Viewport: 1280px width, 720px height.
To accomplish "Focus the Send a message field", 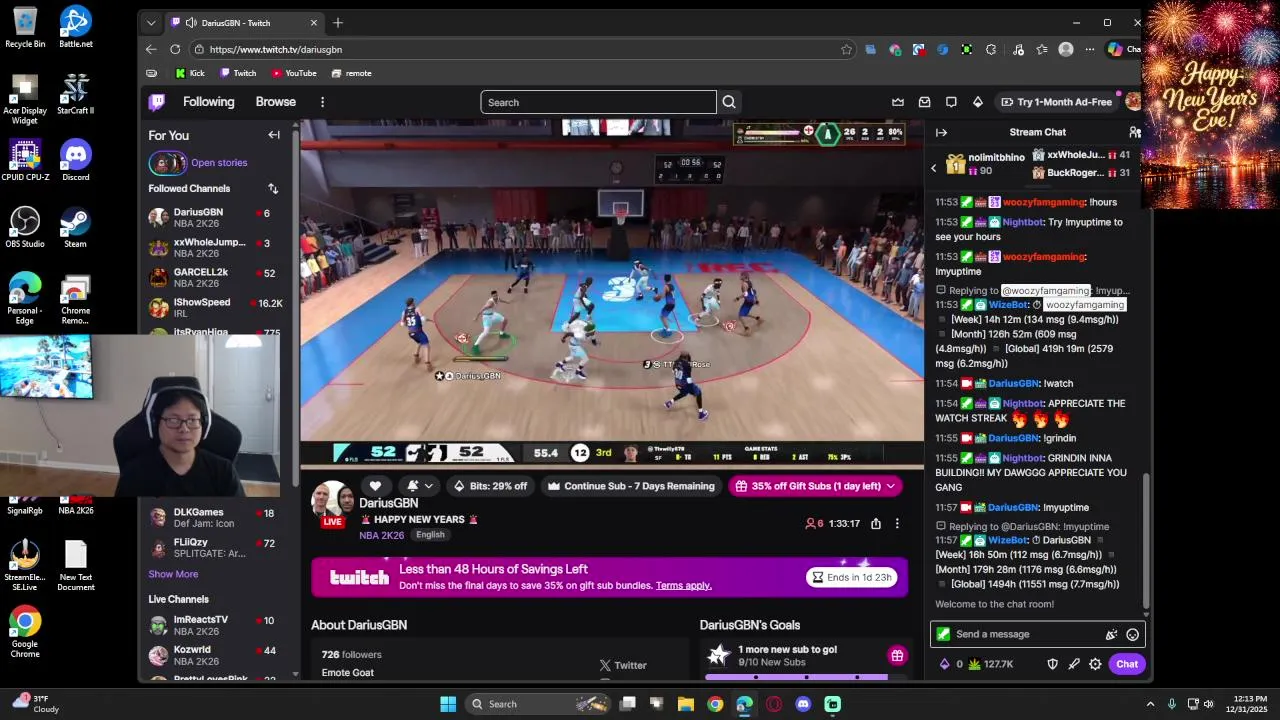I will tap(1037, 634).
